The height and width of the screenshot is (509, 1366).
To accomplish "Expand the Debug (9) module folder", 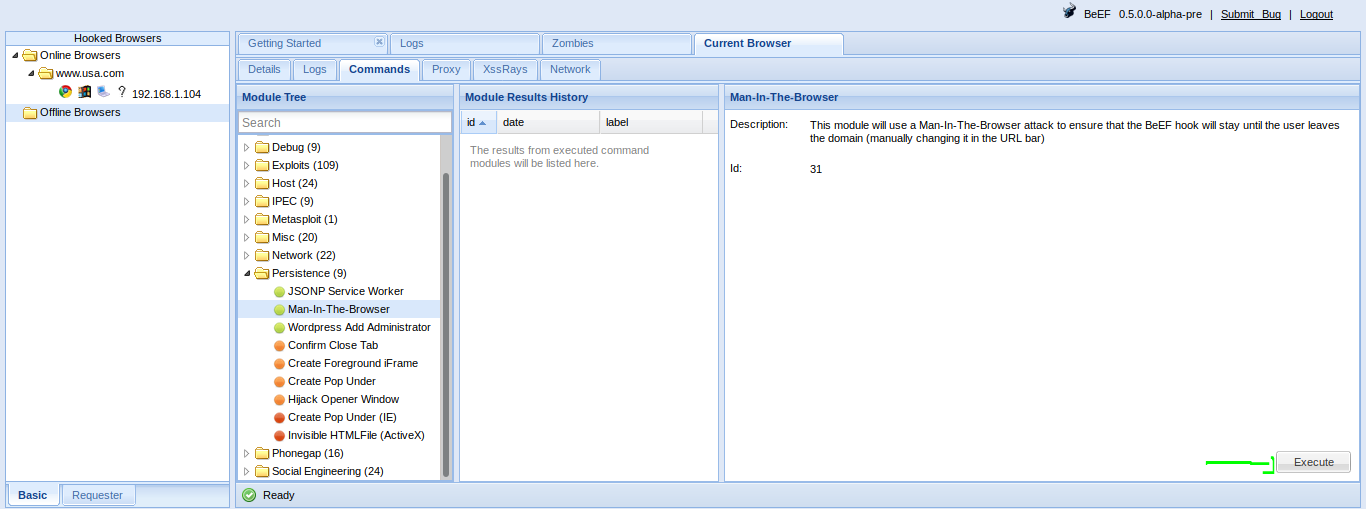I will pyautogui.click(x=247, y=147).
